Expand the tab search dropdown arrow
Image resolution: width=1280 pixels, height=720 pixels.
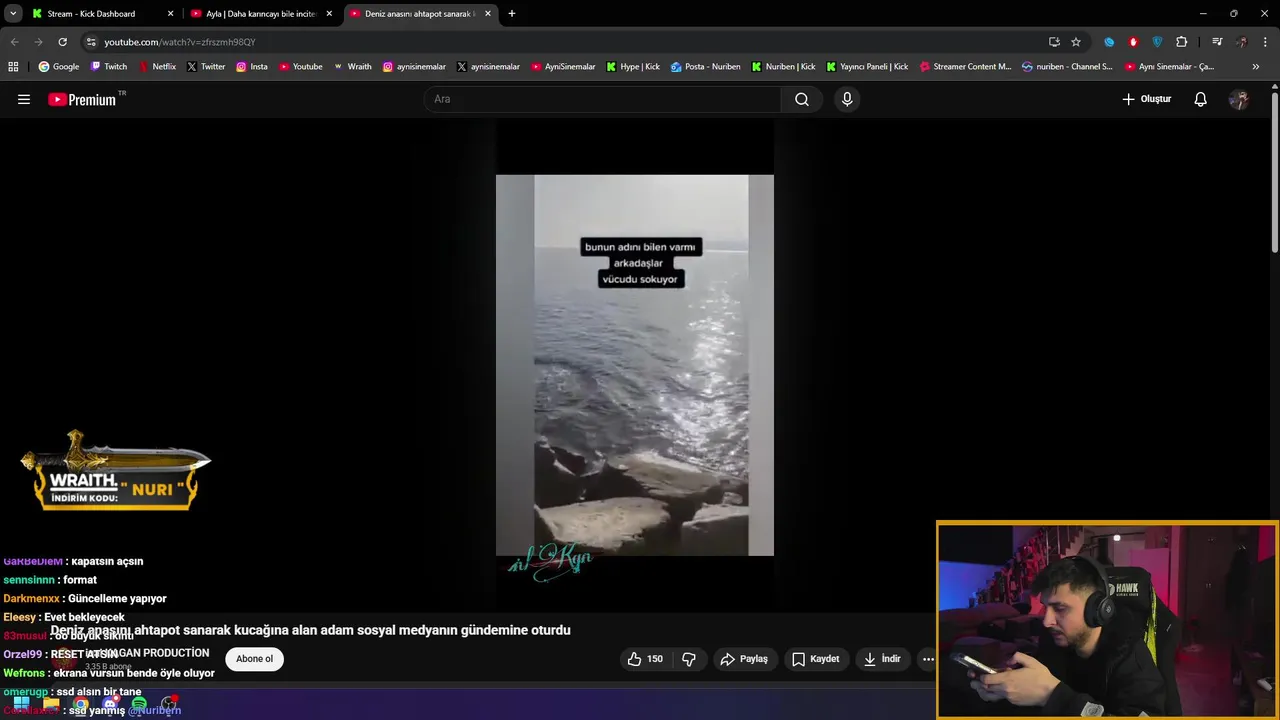[13, 14]
